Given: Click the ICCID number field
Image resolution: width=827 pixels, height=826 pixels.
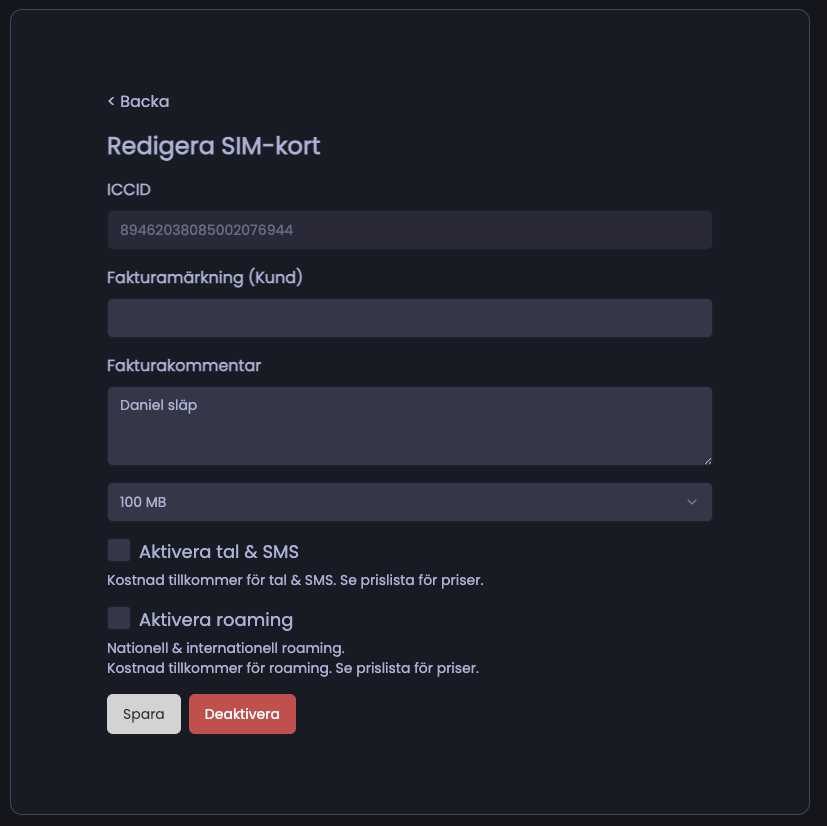Looking at the screenshot, I should click(409, 230).
